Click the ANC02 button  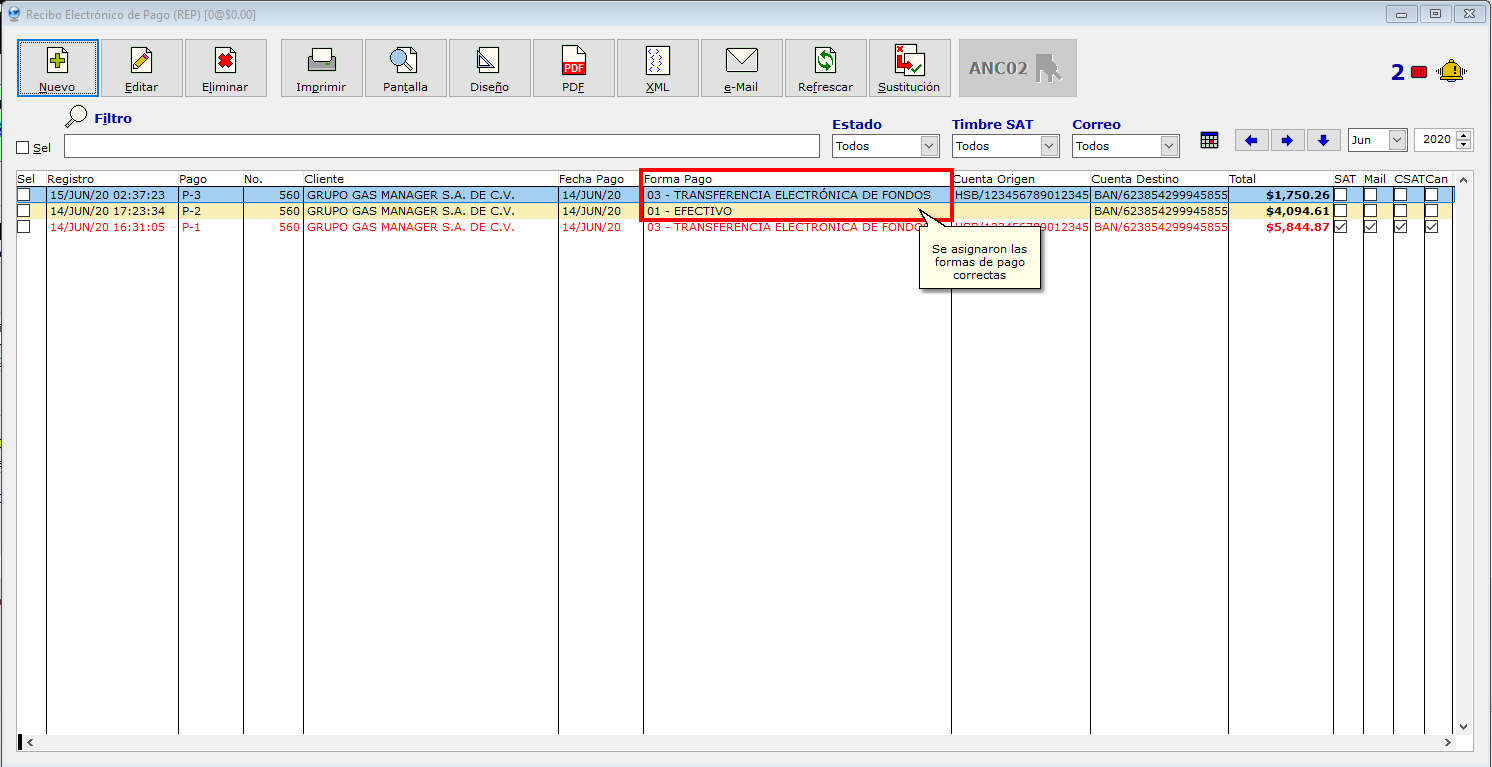coord(1017,68)
